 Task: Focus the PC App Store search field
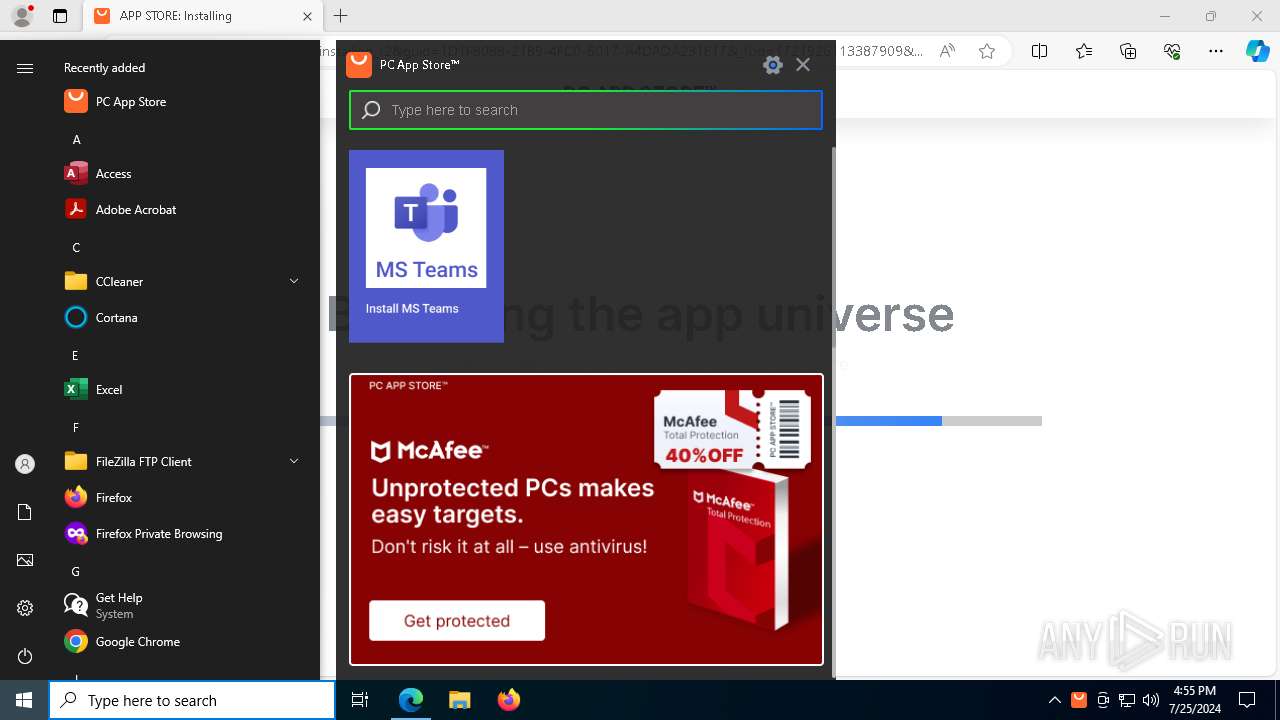(x=586, y=110)
